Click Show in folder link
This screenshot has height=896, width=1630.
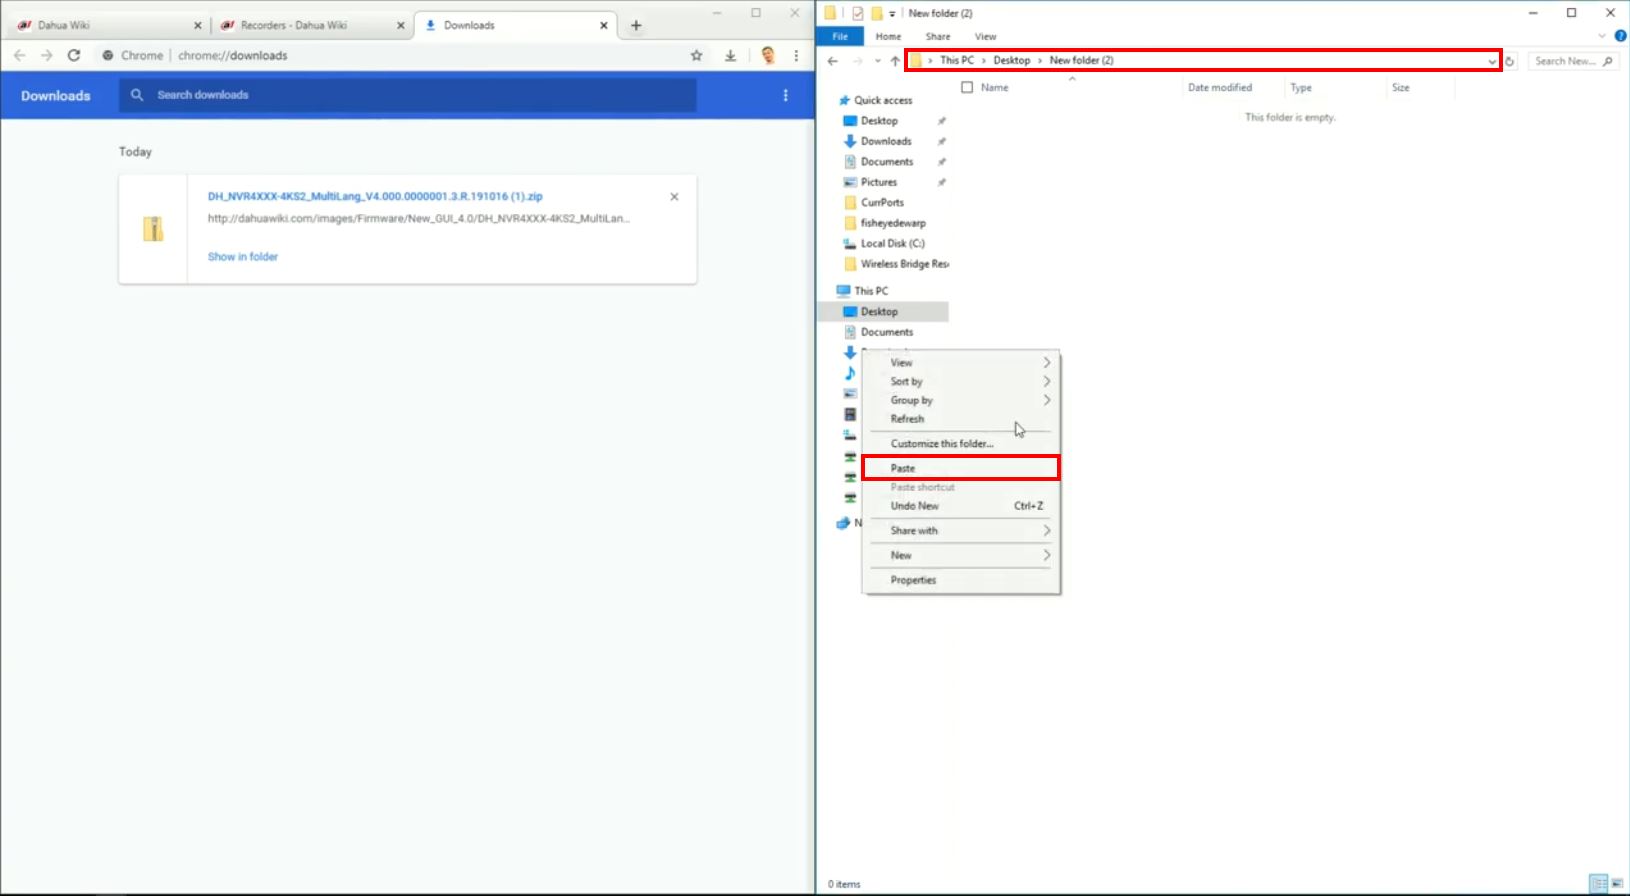(x=243, y=257)
